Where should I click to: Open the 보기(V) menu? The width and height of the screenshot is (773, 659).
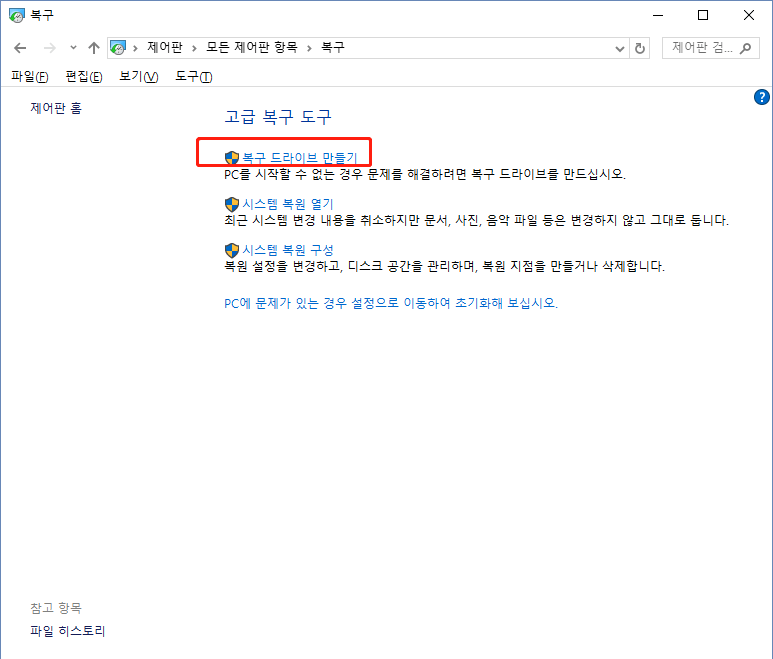pyautogui.click(x=138, y=77)
